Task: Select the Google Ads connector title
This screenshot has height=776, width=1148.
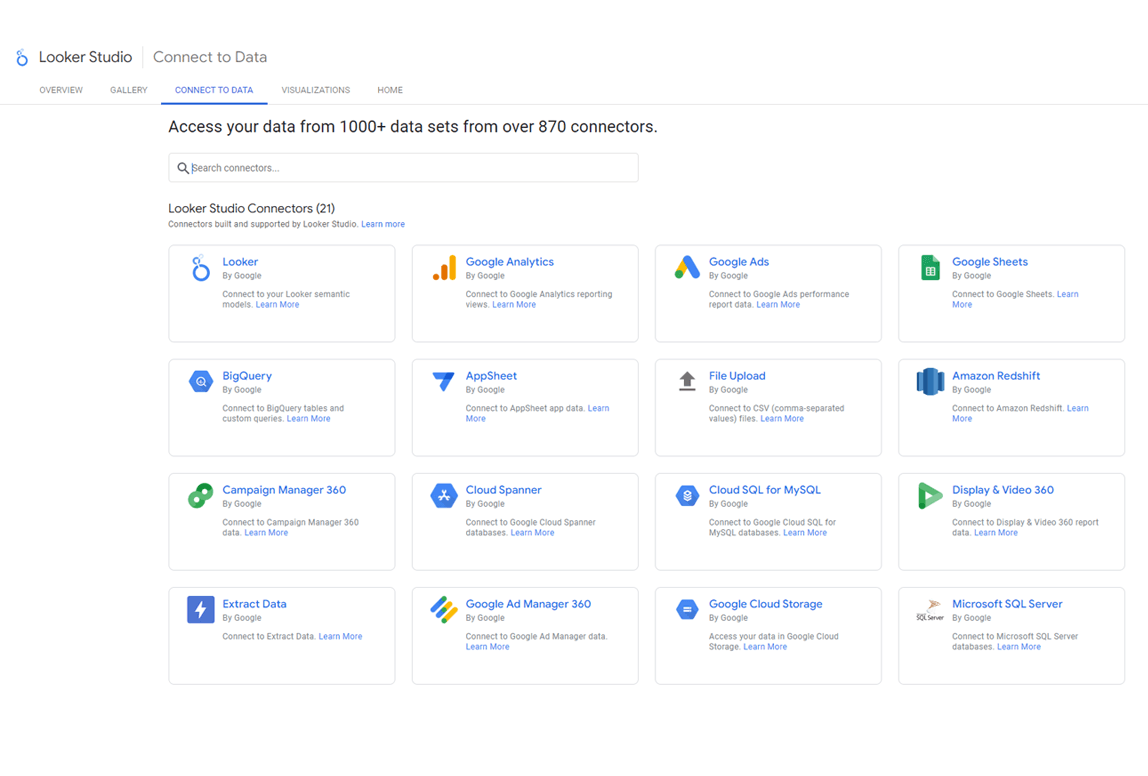Action: coord(739,261)
